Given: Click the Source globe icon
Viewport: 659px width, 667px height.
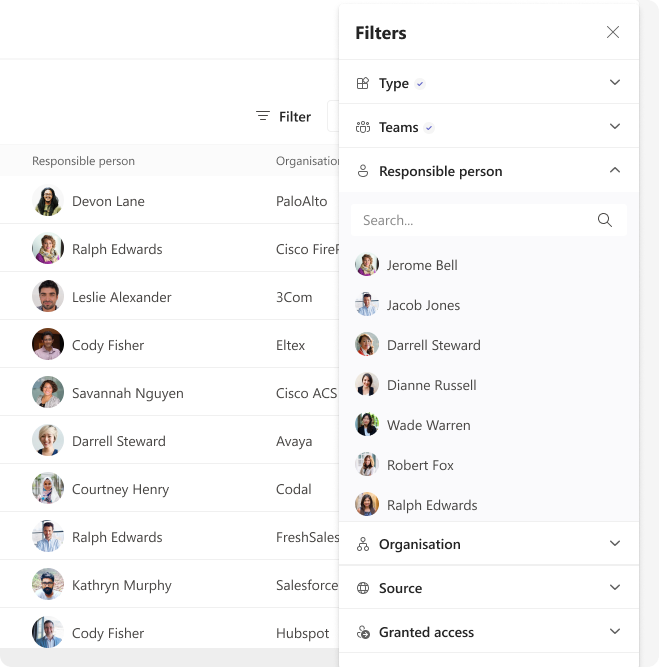Looking at the screenshot, I should 363,589.
